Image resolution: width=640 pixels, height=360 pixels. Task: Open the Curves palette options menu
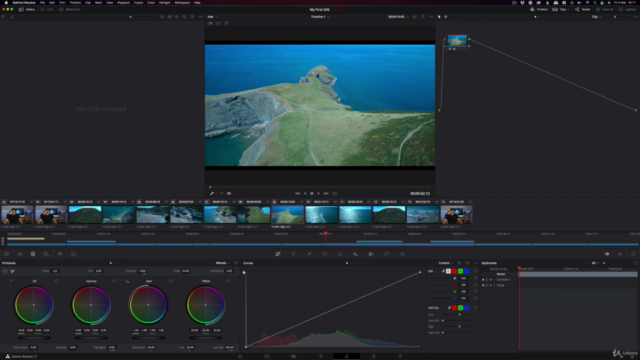476,263
